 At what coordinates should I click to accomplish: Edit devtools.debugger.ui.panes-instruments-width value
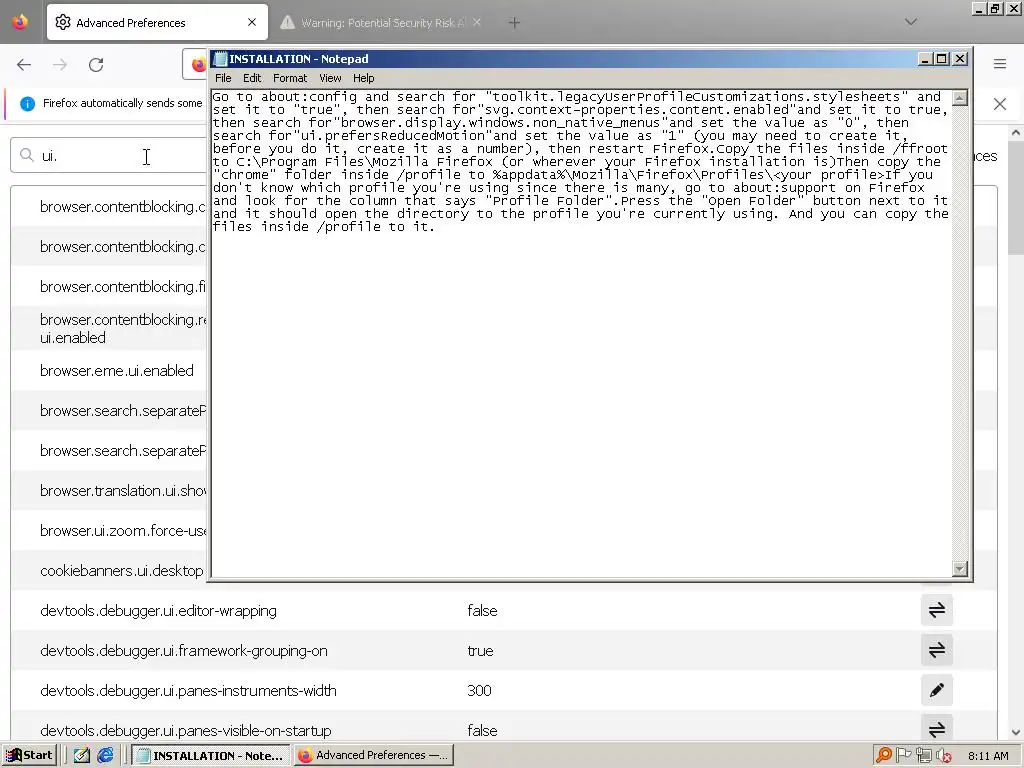(937, 690)
